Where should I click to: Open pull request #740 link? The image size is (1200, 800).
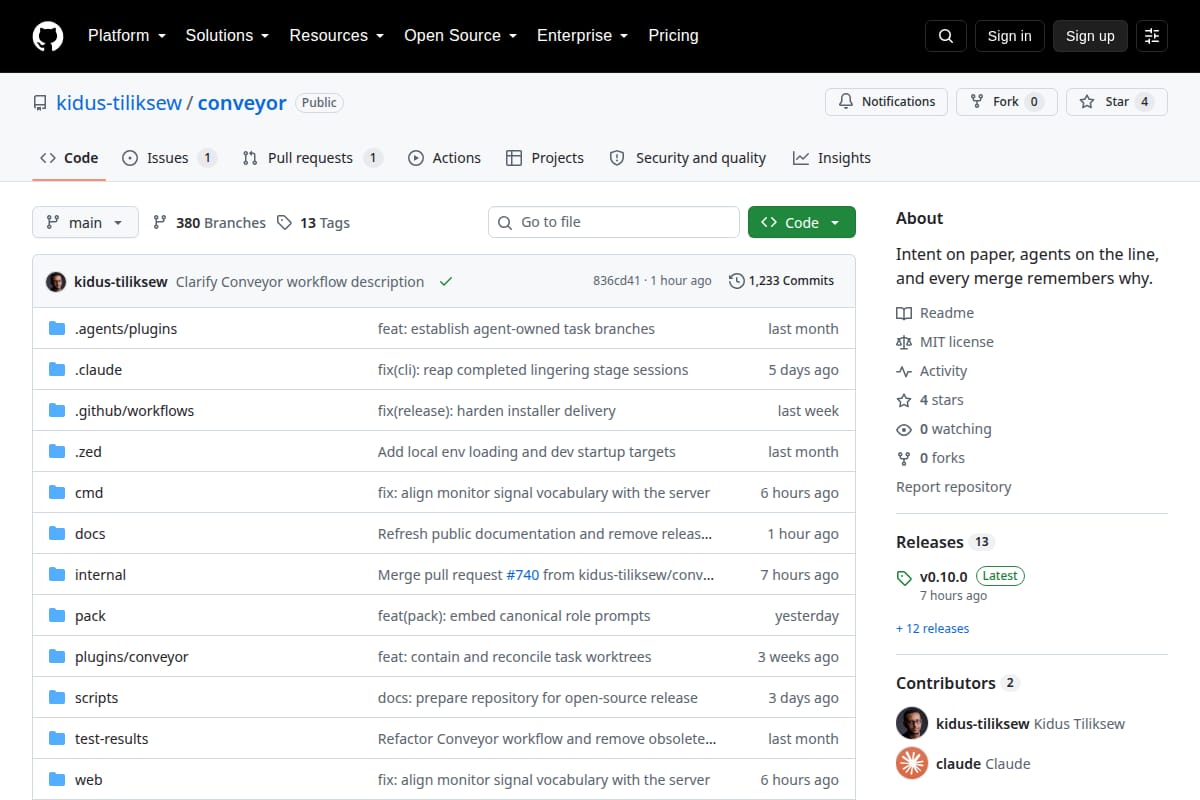click(523, 575)
